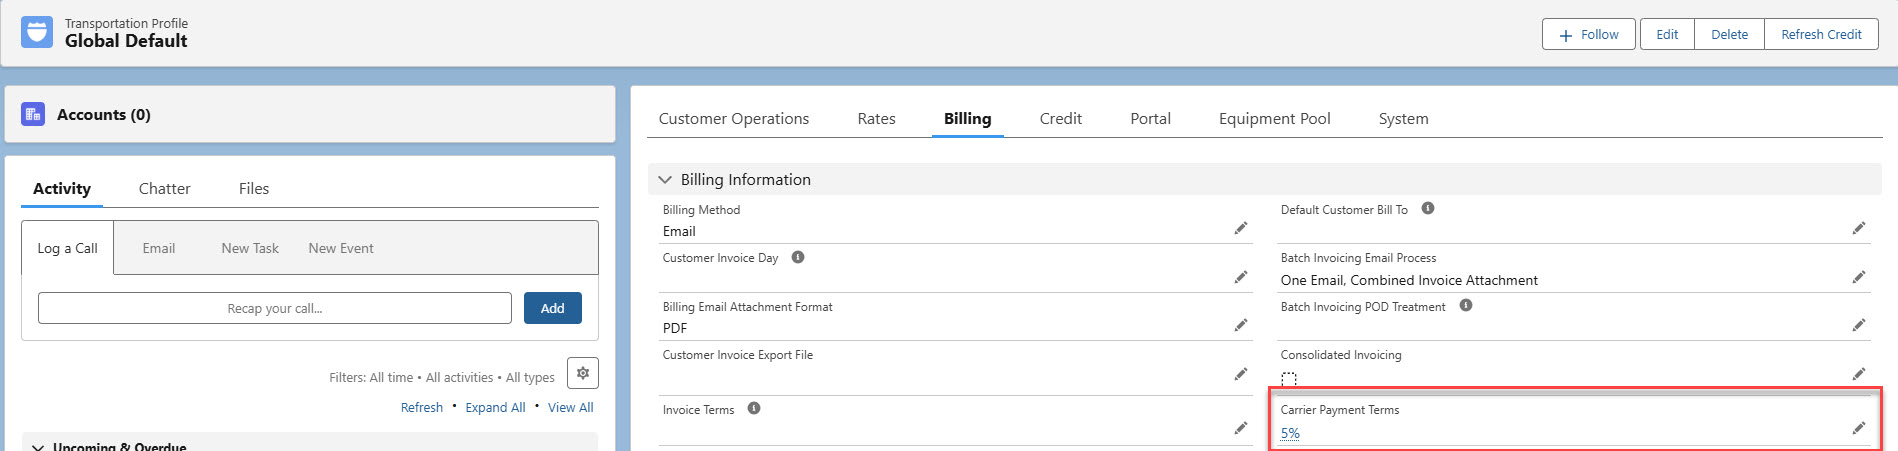Viewport: 1898px width, 451px height.
Task: Edit Customer Invoice Export File pencil icon
Action: tap(1240, 374)
